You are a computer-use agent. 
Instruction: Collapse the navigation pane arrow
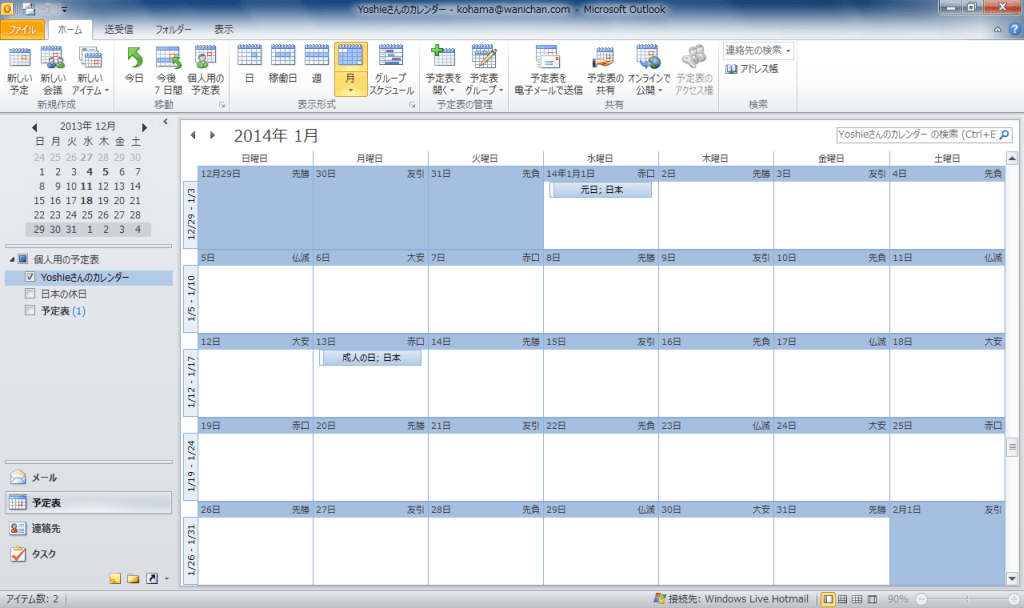click(x=165, y=121)
